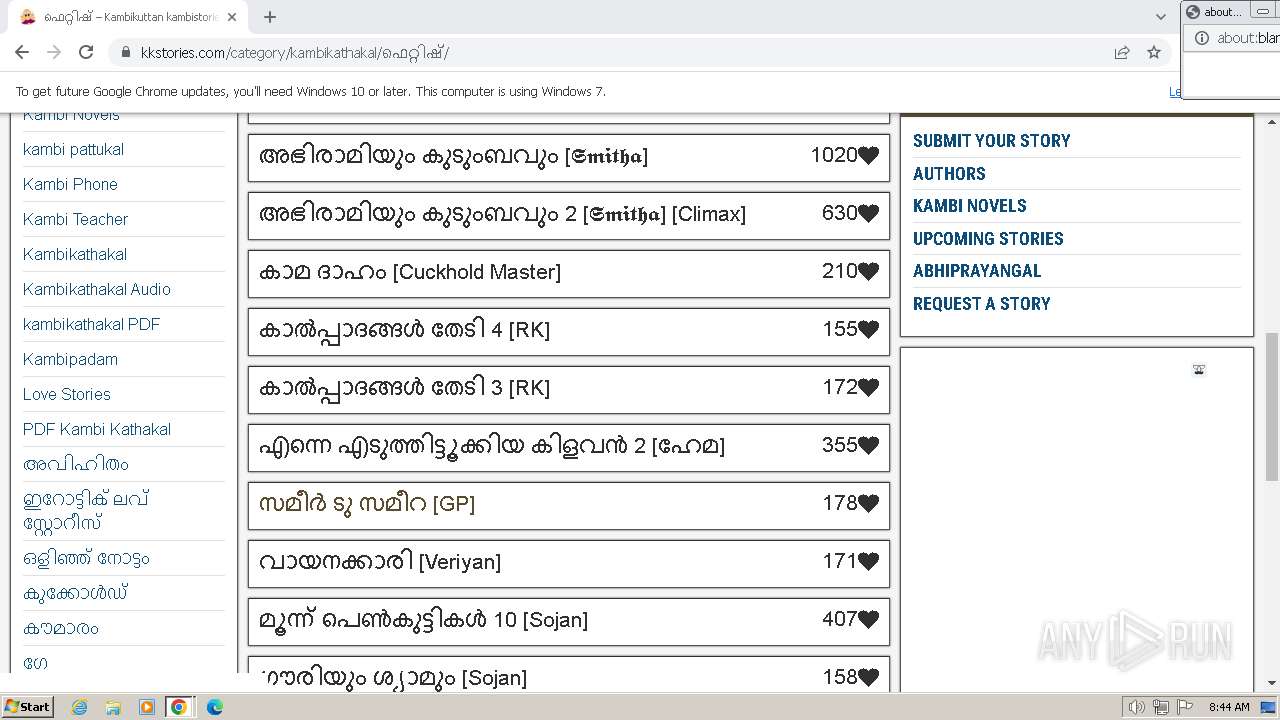Open UPCOMING STORIES link
The height and width of the screenshot is (720, 1280).
pyautogui.click(x=988, y=239)
